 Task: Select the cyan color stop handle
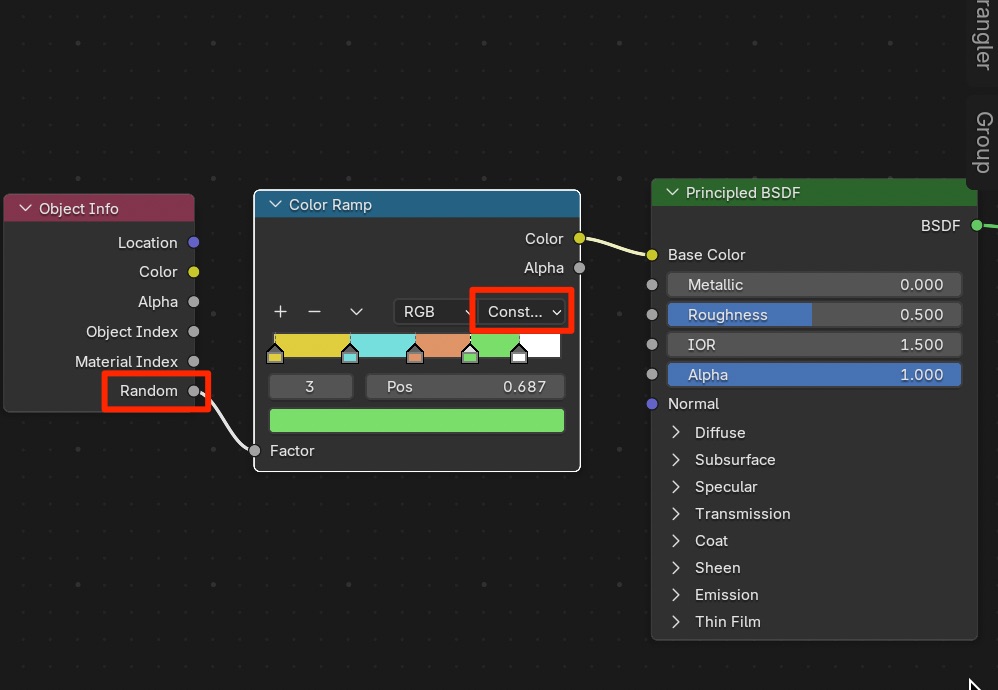pyautogui.click(x=350, y=354)
